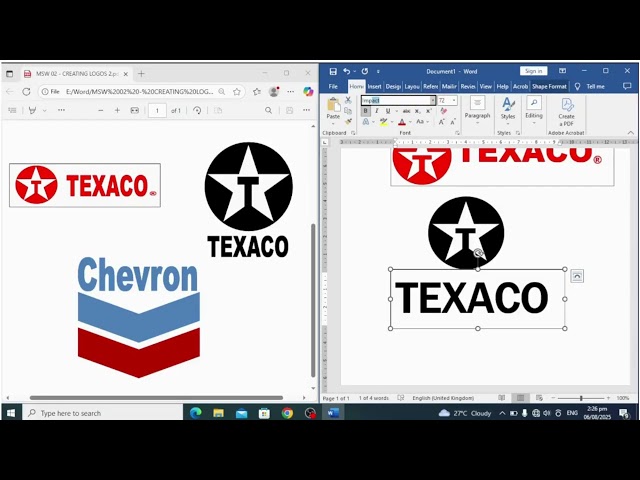Save the Word document with the floppy icon
The height and width of the screenshot is (480, 640).
pyautogui.click(x=333, y=71)
